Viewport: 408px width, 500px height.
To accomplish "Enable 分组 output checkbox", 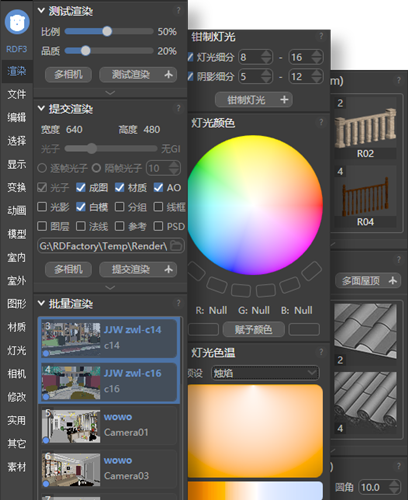I will click(120, 207).
